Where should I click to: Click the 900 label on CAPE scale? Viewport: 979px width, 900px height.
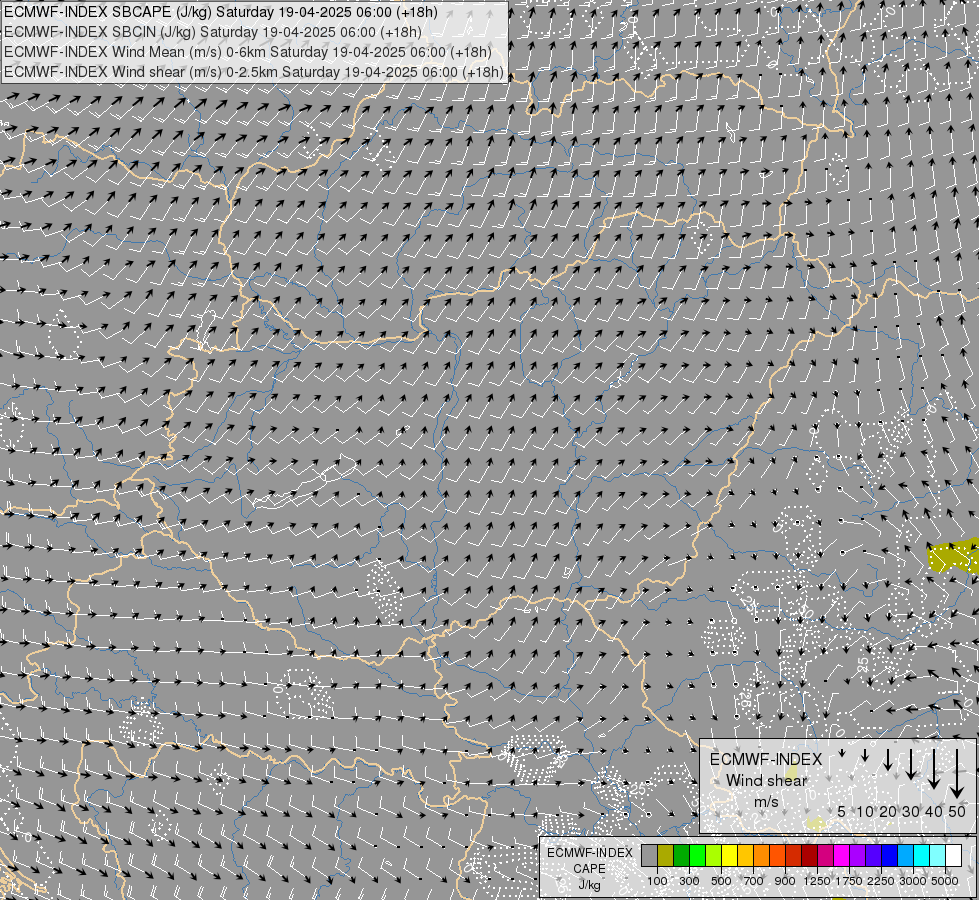(785, 881)
